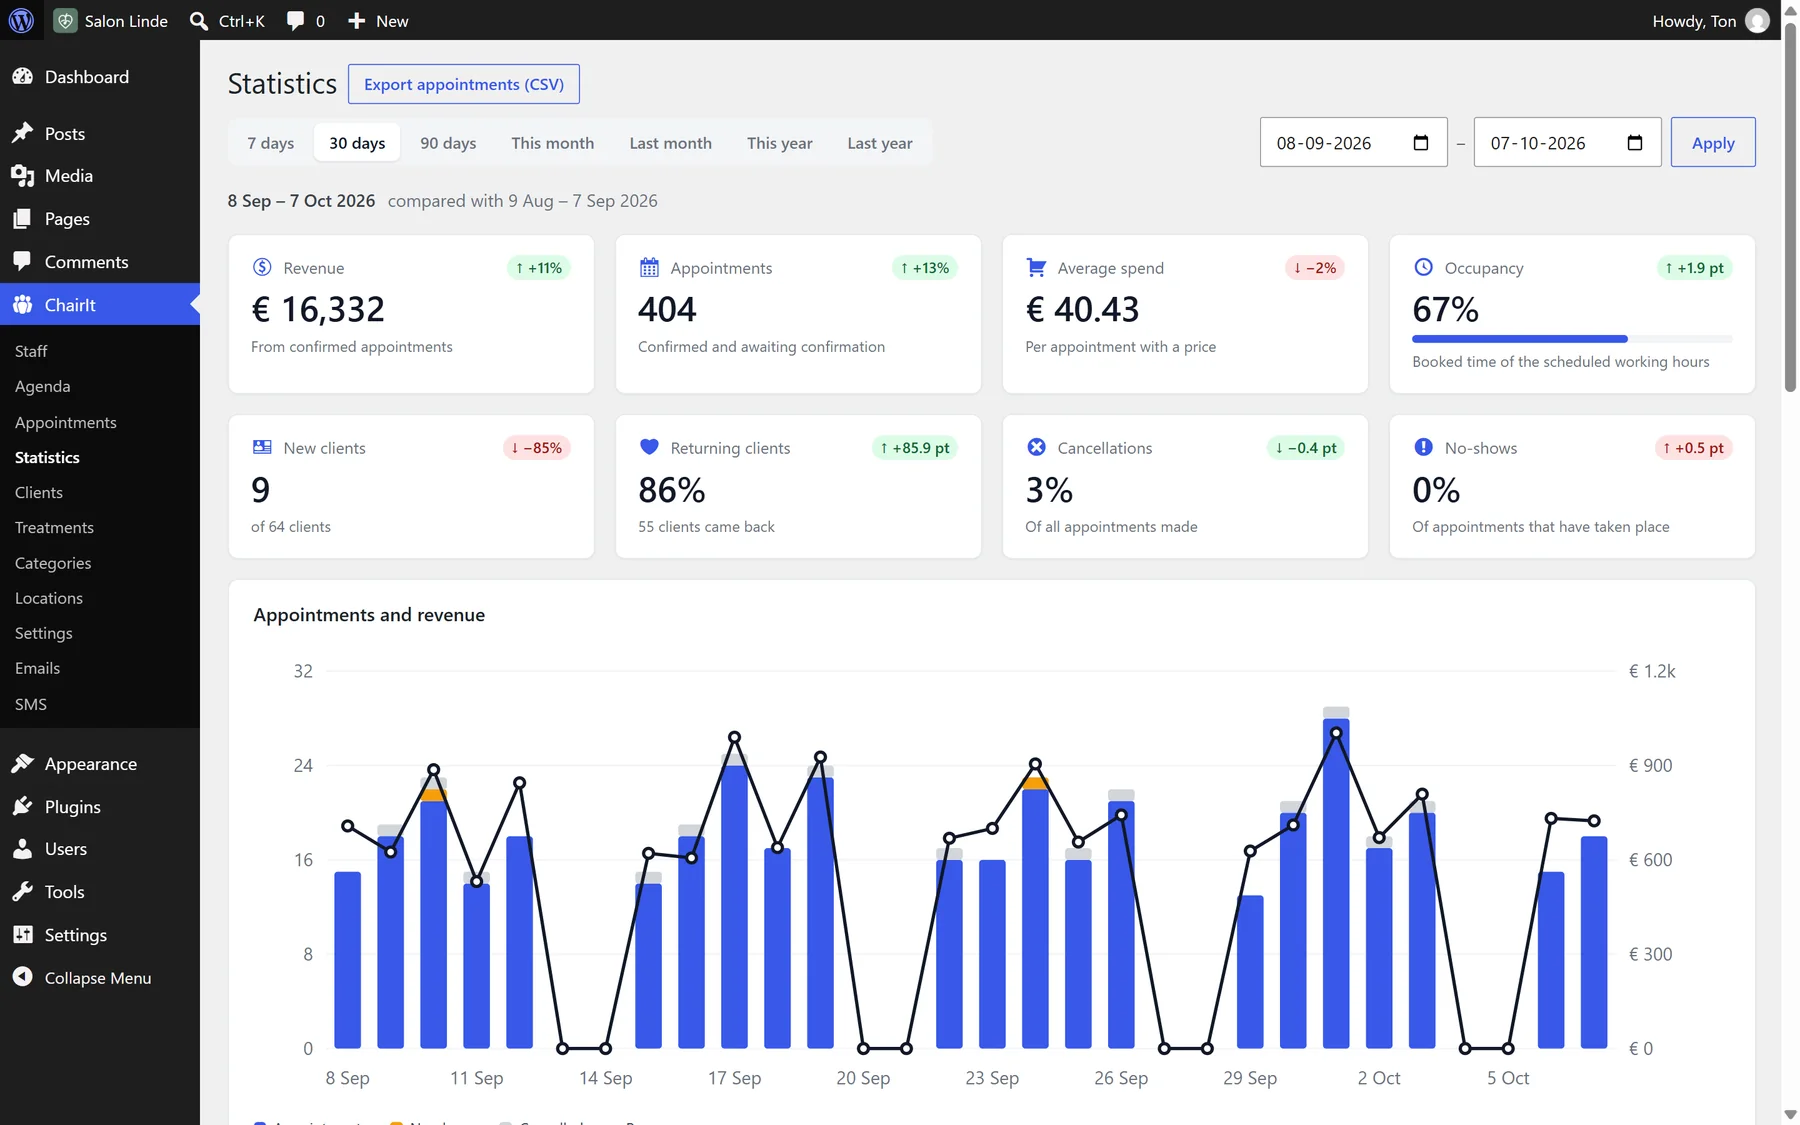The image size is (1800, 1125).
Task: Switch to the This month range
Action: pyautogui.click(x=553, y=143)
